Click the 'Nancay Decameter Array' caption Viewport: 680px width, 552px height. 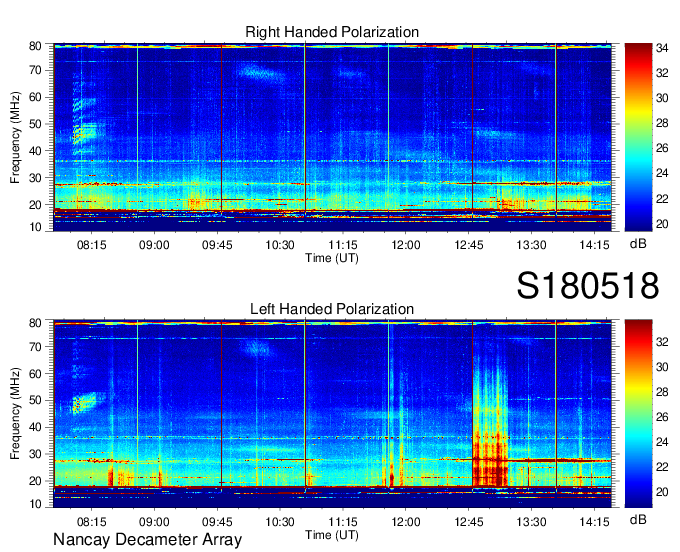(x=147, y=539)
